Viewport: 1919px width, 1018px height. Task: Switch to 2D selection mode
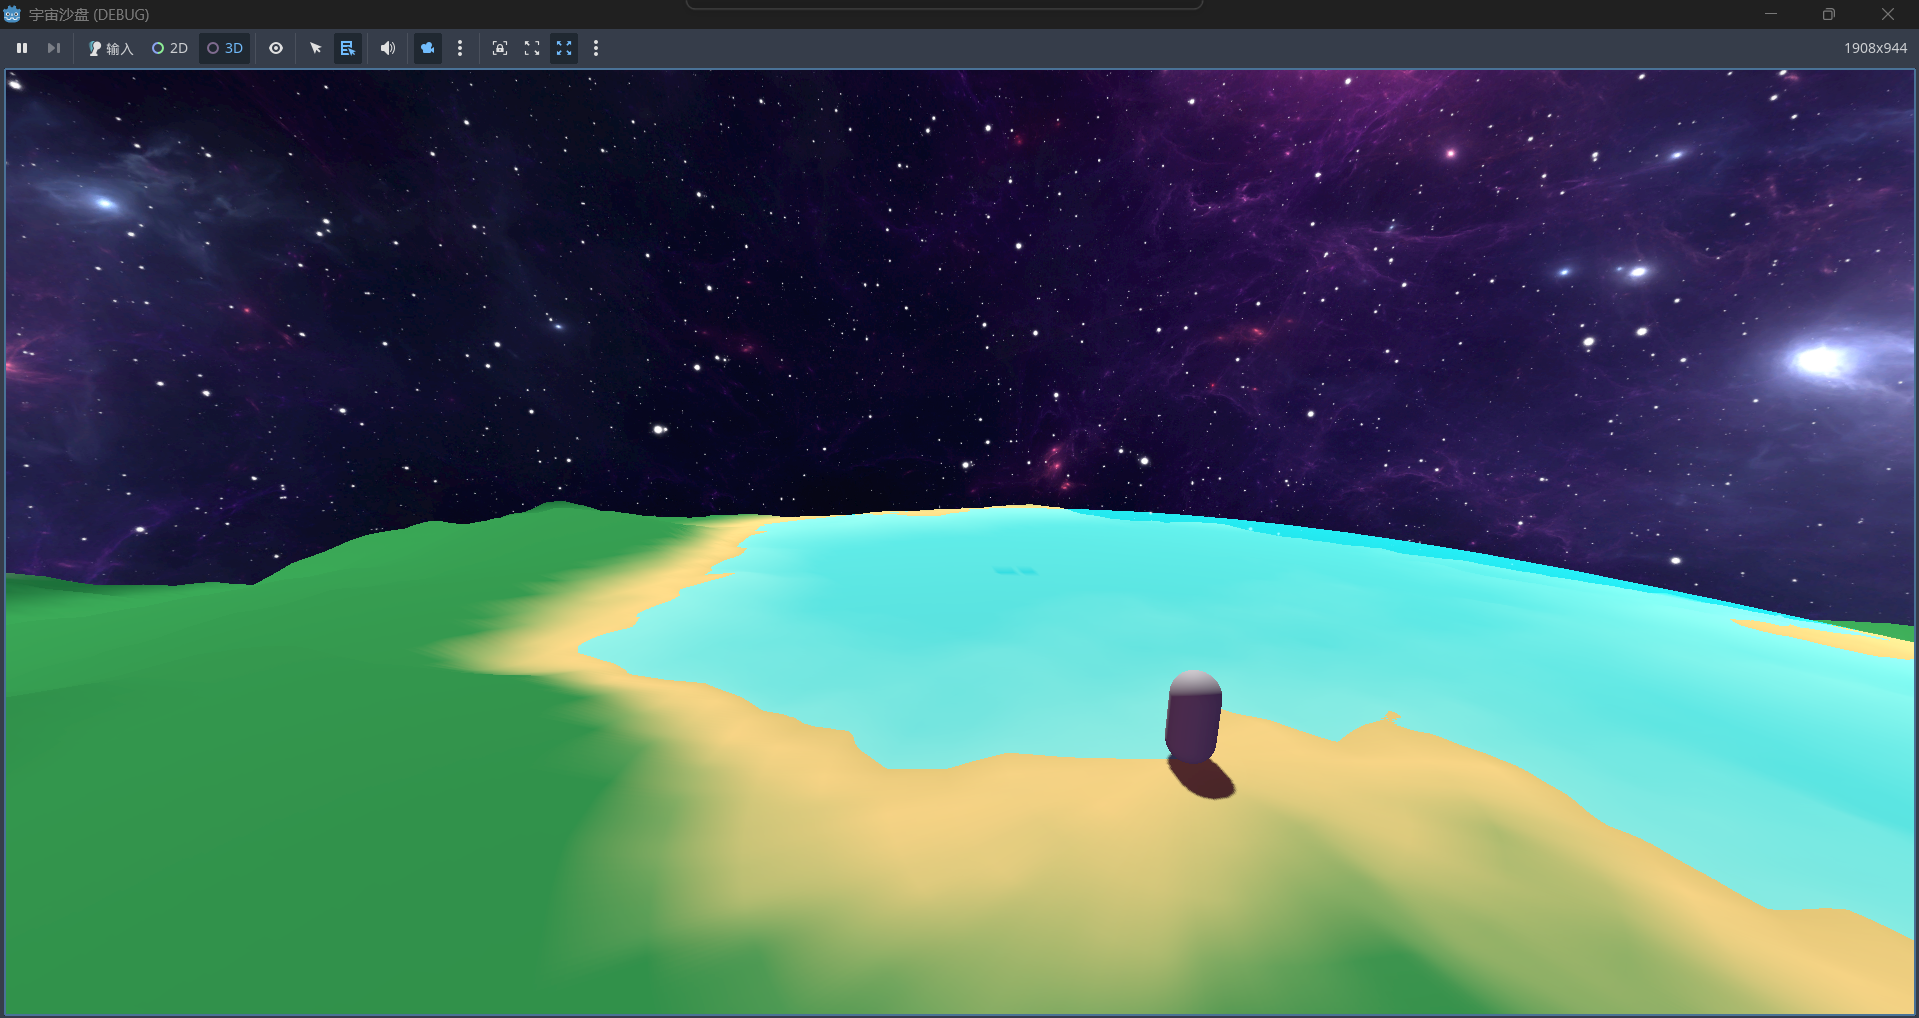point(170,48)
